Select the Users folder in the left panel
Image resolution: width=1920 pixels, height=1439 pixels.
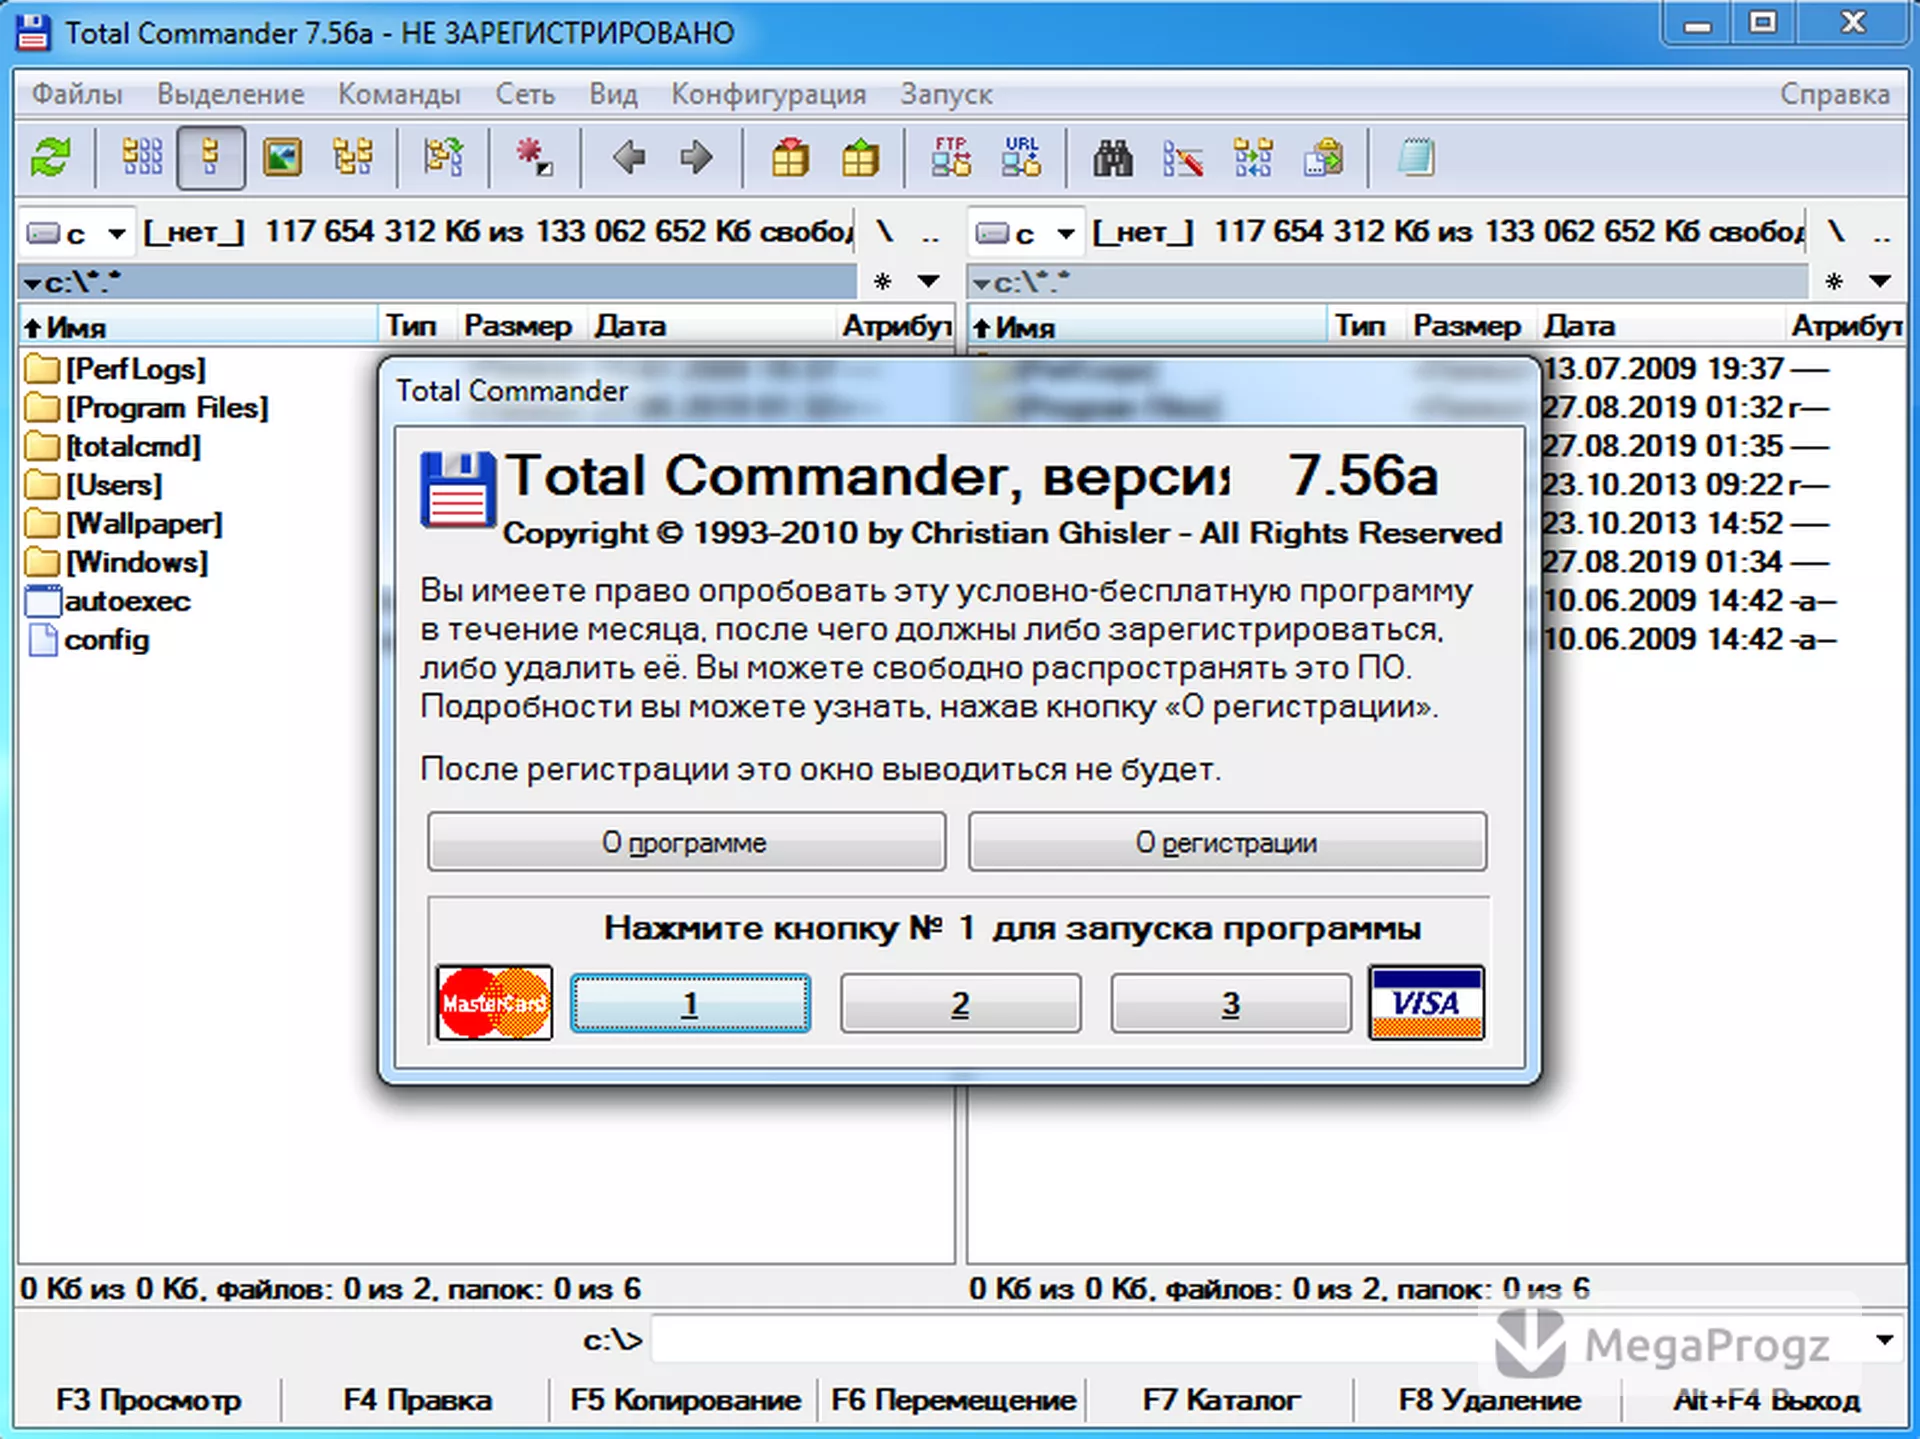tap(93, 485)
